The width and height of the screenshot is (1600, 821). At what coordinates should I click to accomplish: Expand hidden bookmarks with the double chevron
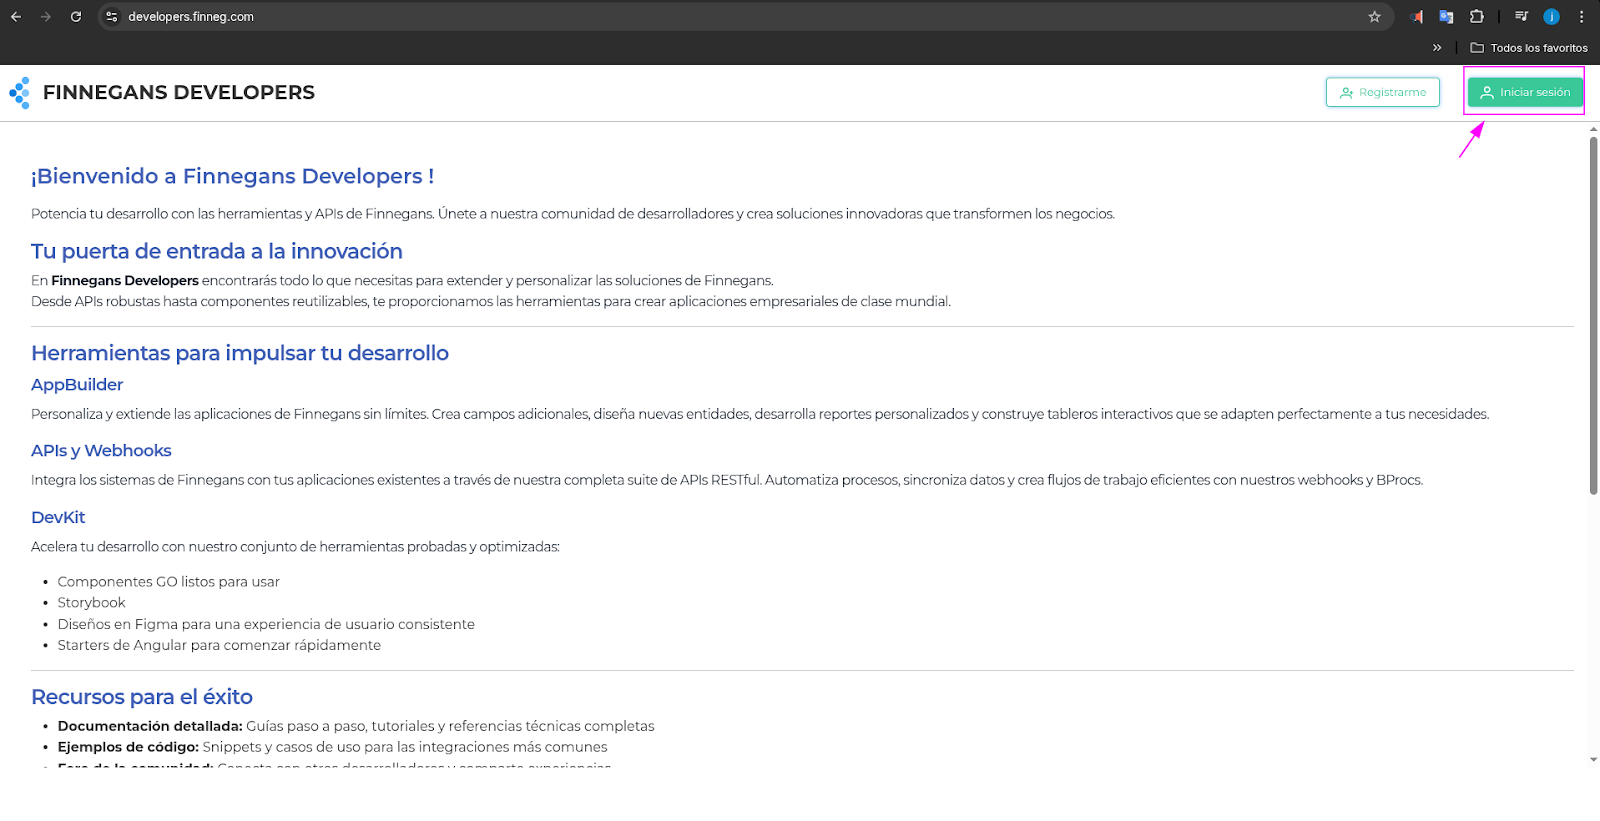coord(1437,48)
